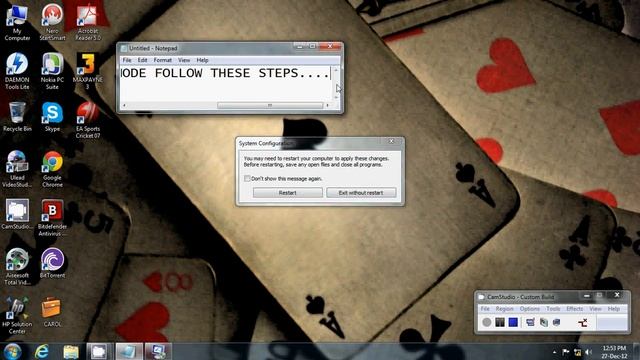Open EA Sports Cricket 07 icon
640x360 pixels.
[x=88, y=120]
